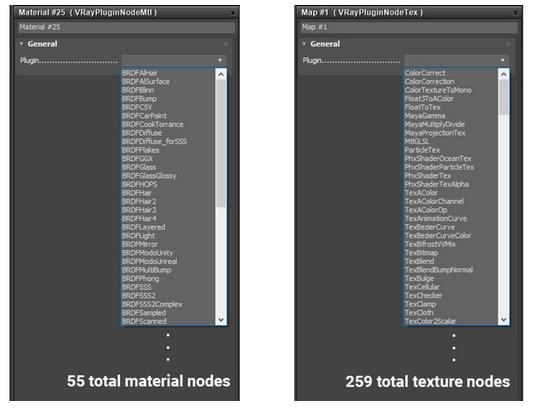This screenshot has width=535, height=408.
Task: Select TexAnimationCurve in the list
Action: pyautogui.click(x=436, y=218)
